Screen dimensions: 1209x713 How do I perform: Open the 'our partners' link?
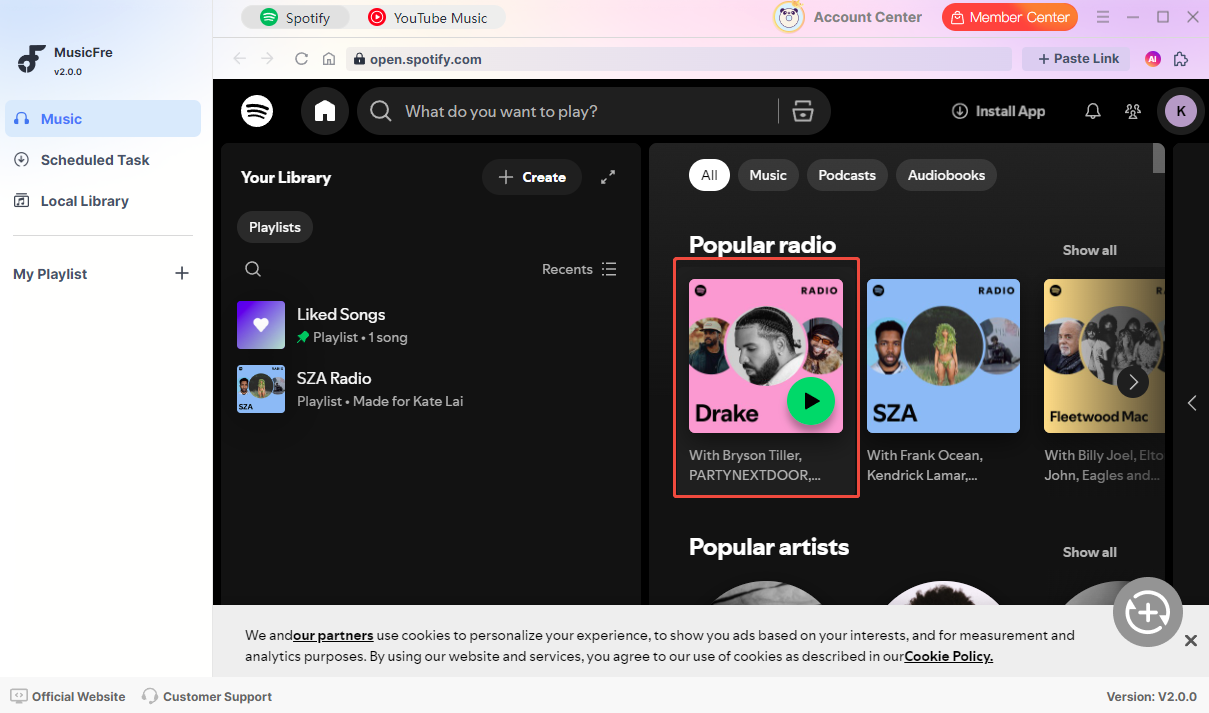pos(333,635)
